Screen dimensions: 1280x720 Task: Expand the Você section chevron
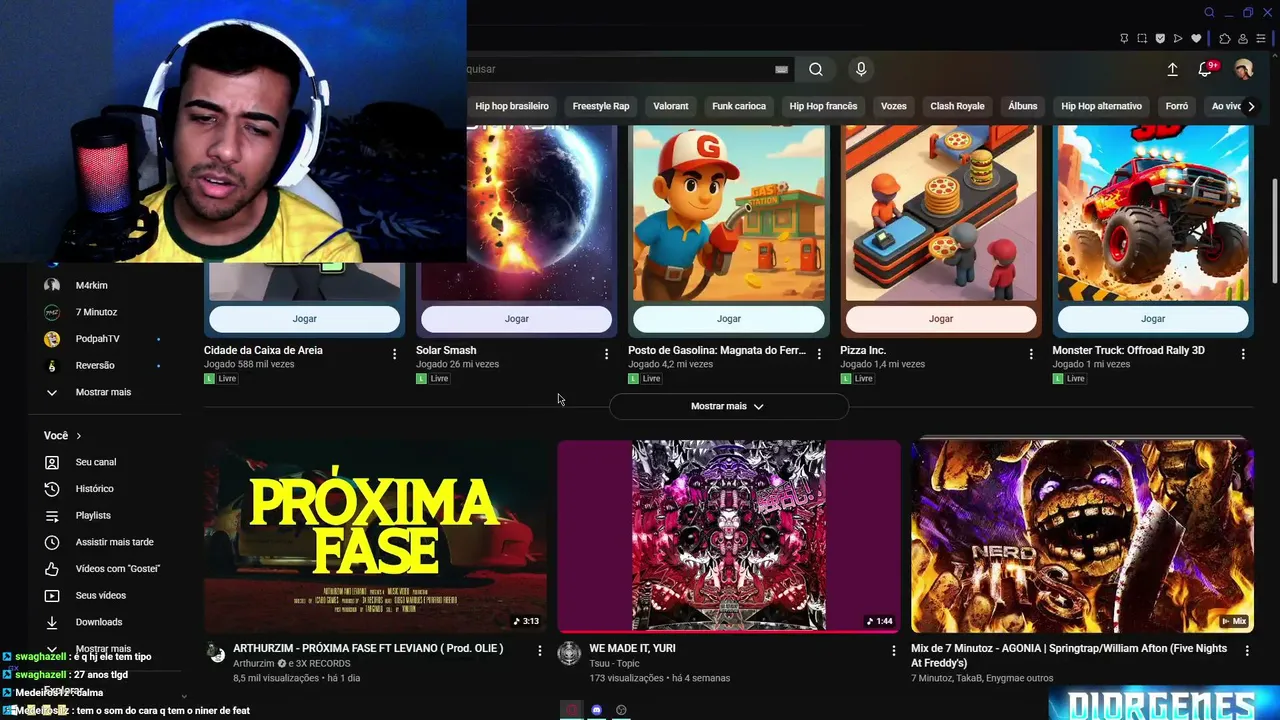78,436
